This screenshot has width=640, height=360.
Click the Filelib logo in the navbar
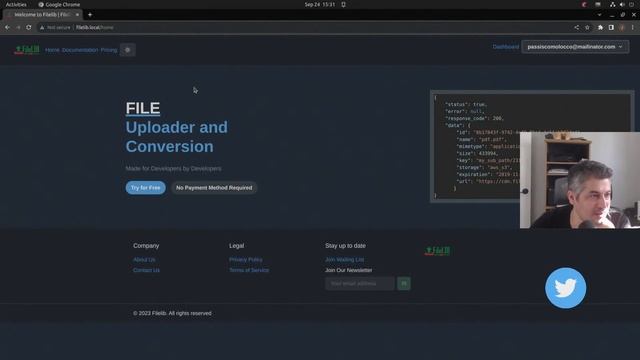point(27,50)
